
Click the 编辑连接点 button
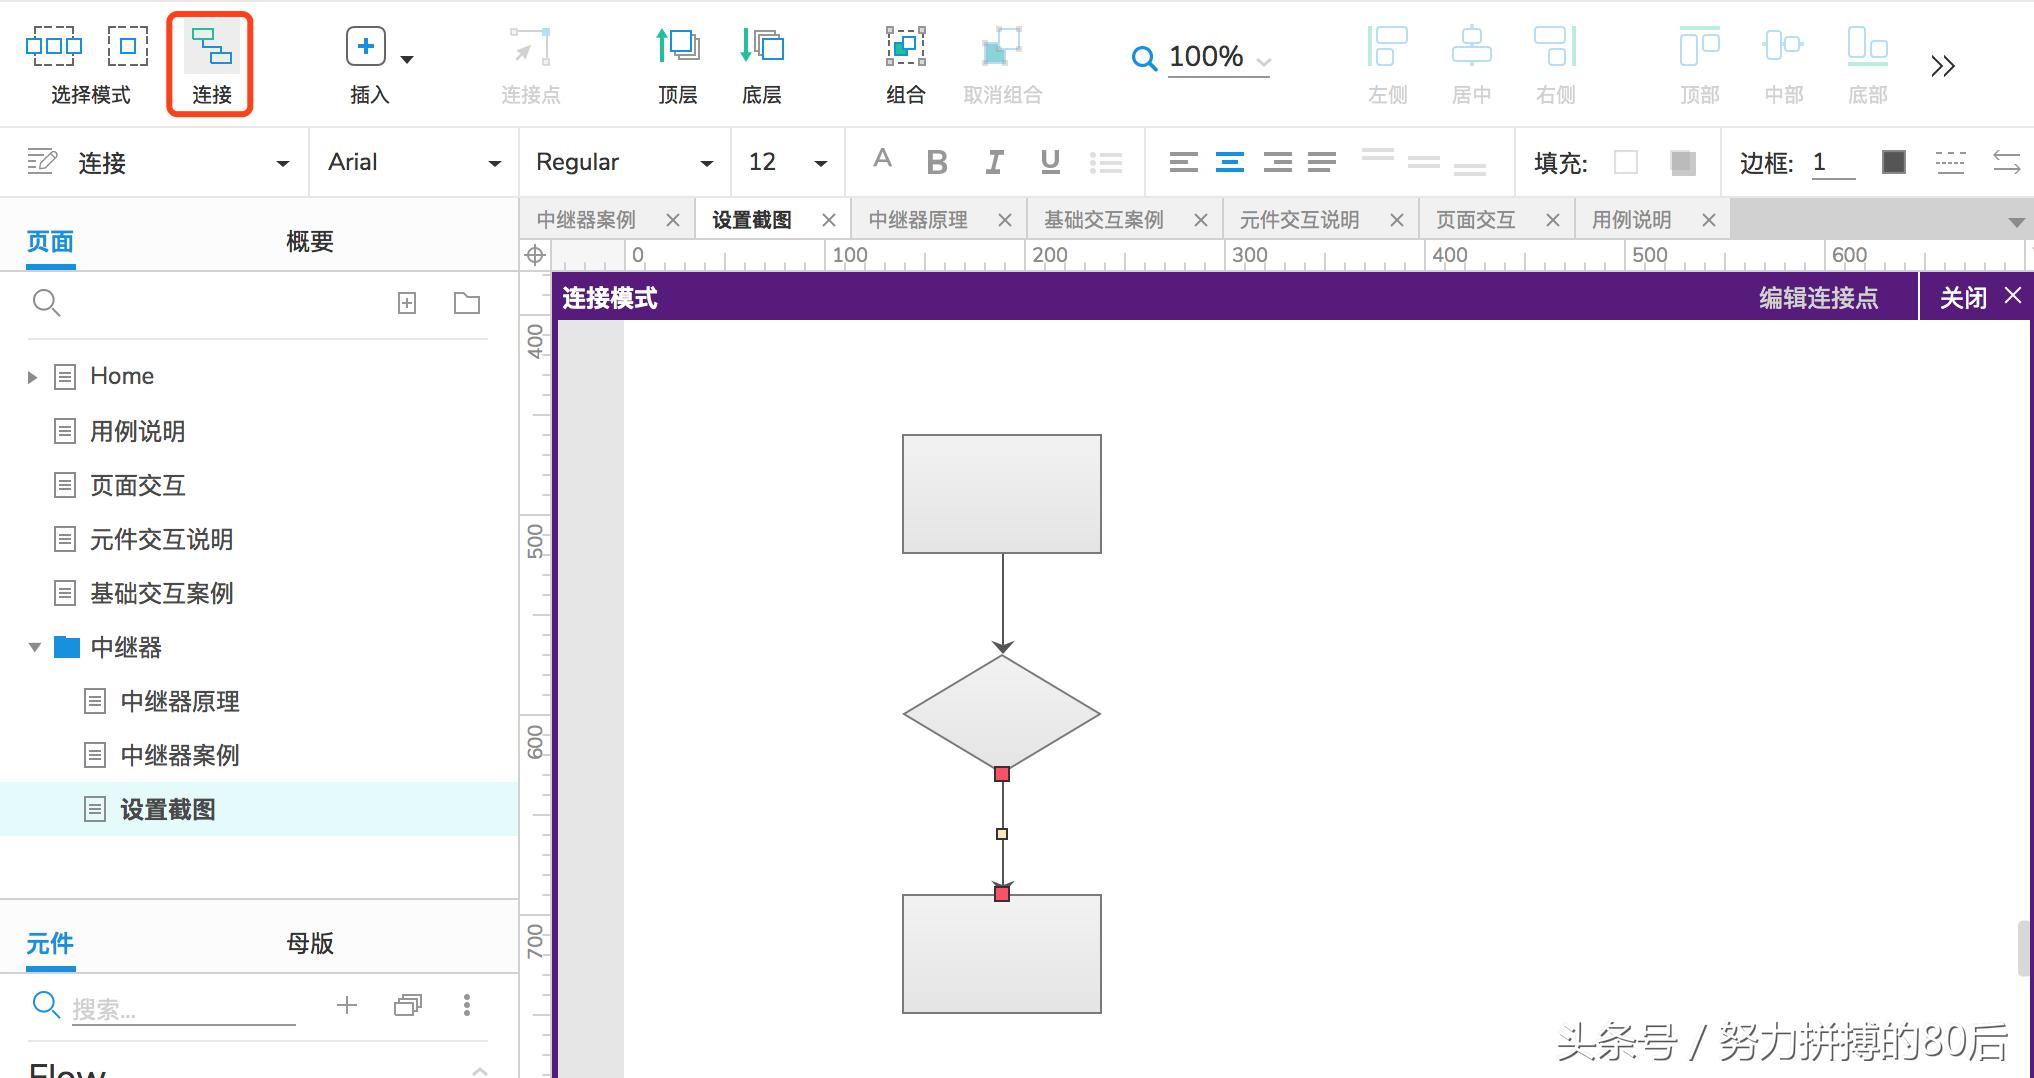coord(1818,297)
